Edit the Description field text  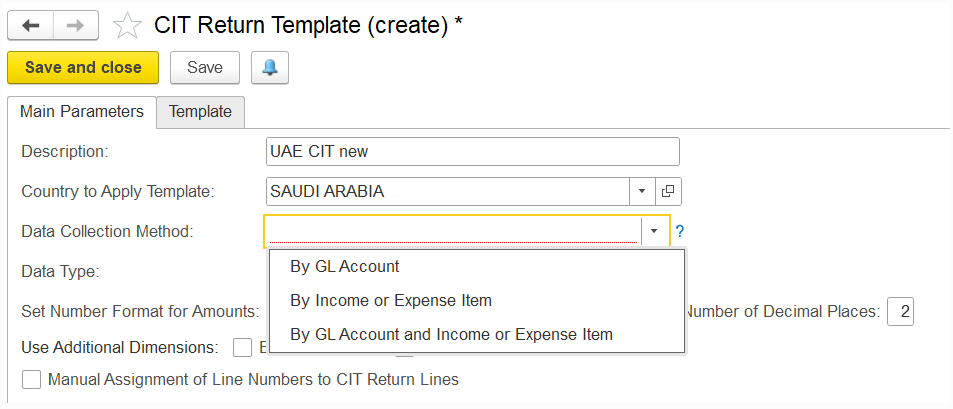click(472, 151)
